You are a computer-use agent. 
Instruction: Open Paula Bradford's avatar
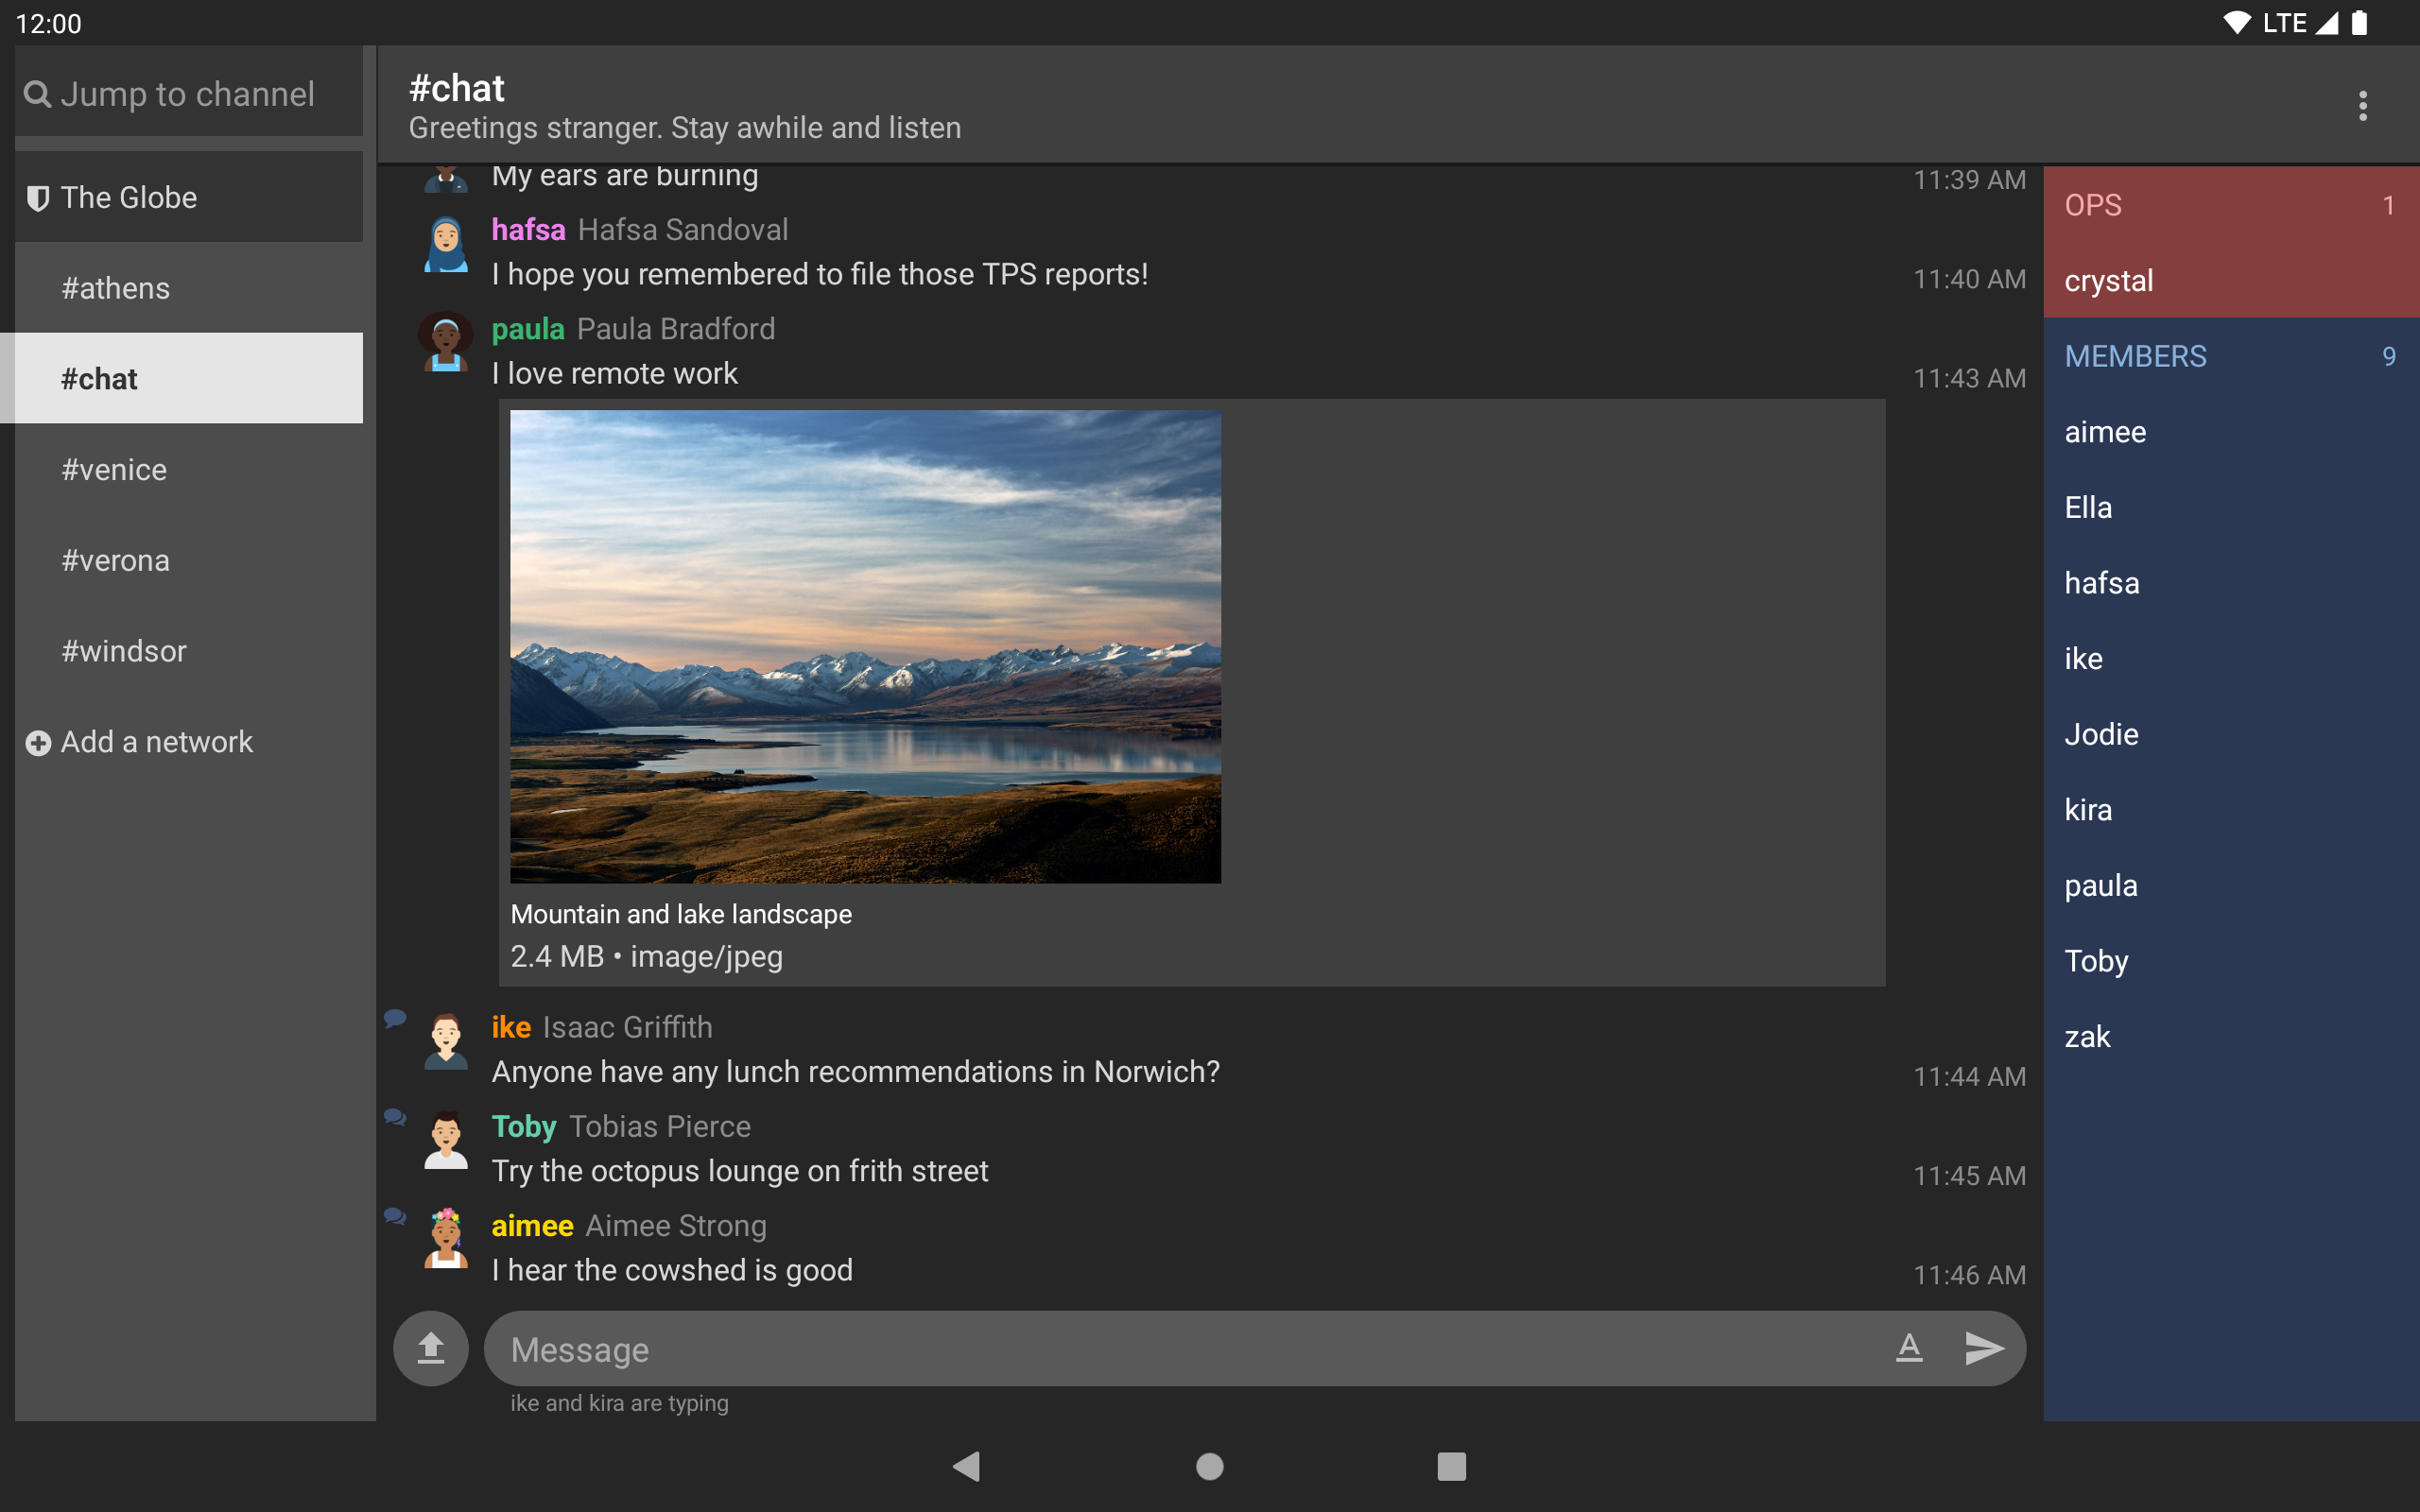pyautogui.click(x=446, y=343)
